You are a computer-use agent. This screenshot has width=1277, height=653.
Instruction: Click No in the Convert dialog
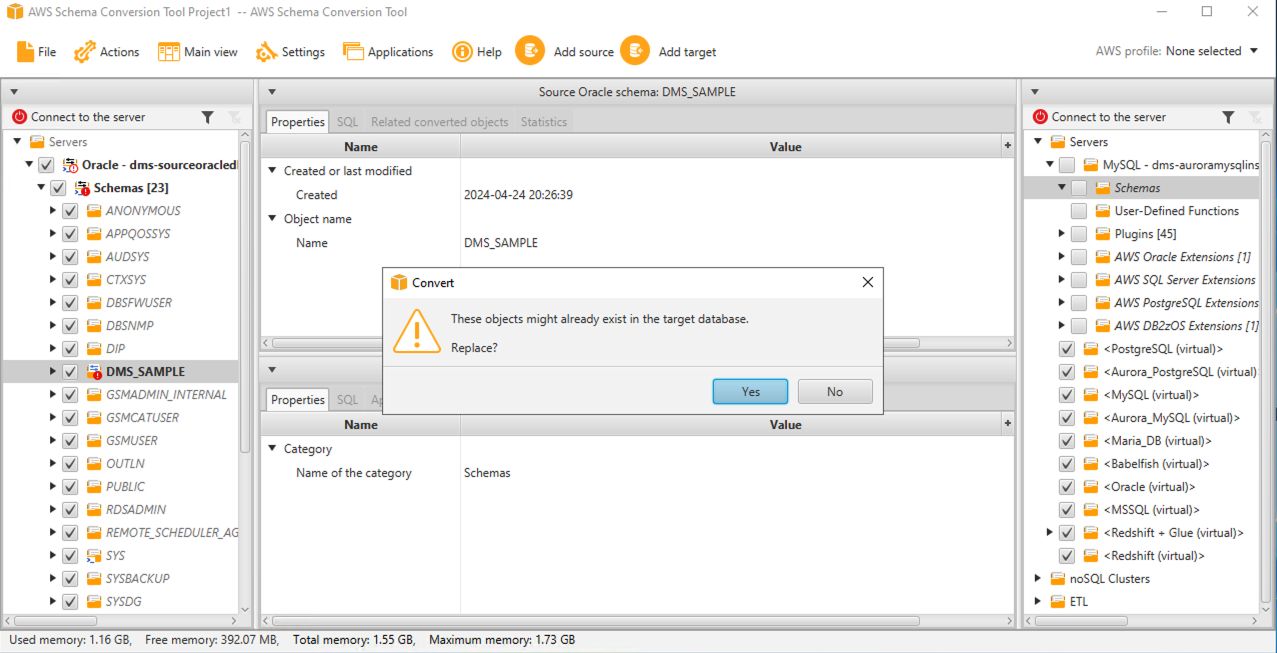(835, 392)
